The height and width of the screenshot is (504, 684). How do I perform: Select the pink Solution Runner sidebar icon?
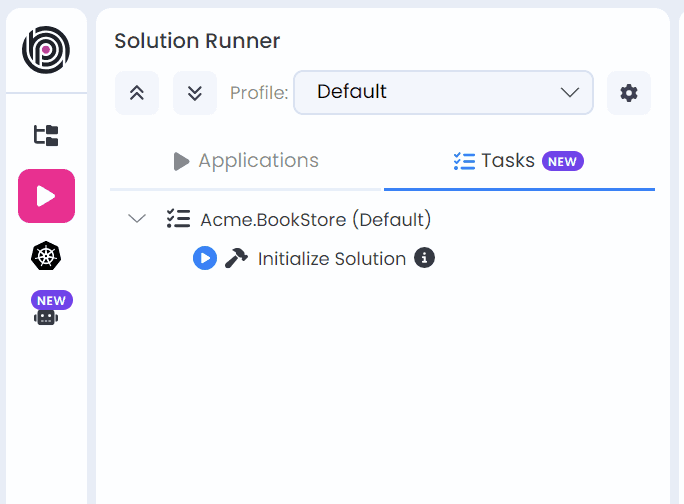point(46,196)
